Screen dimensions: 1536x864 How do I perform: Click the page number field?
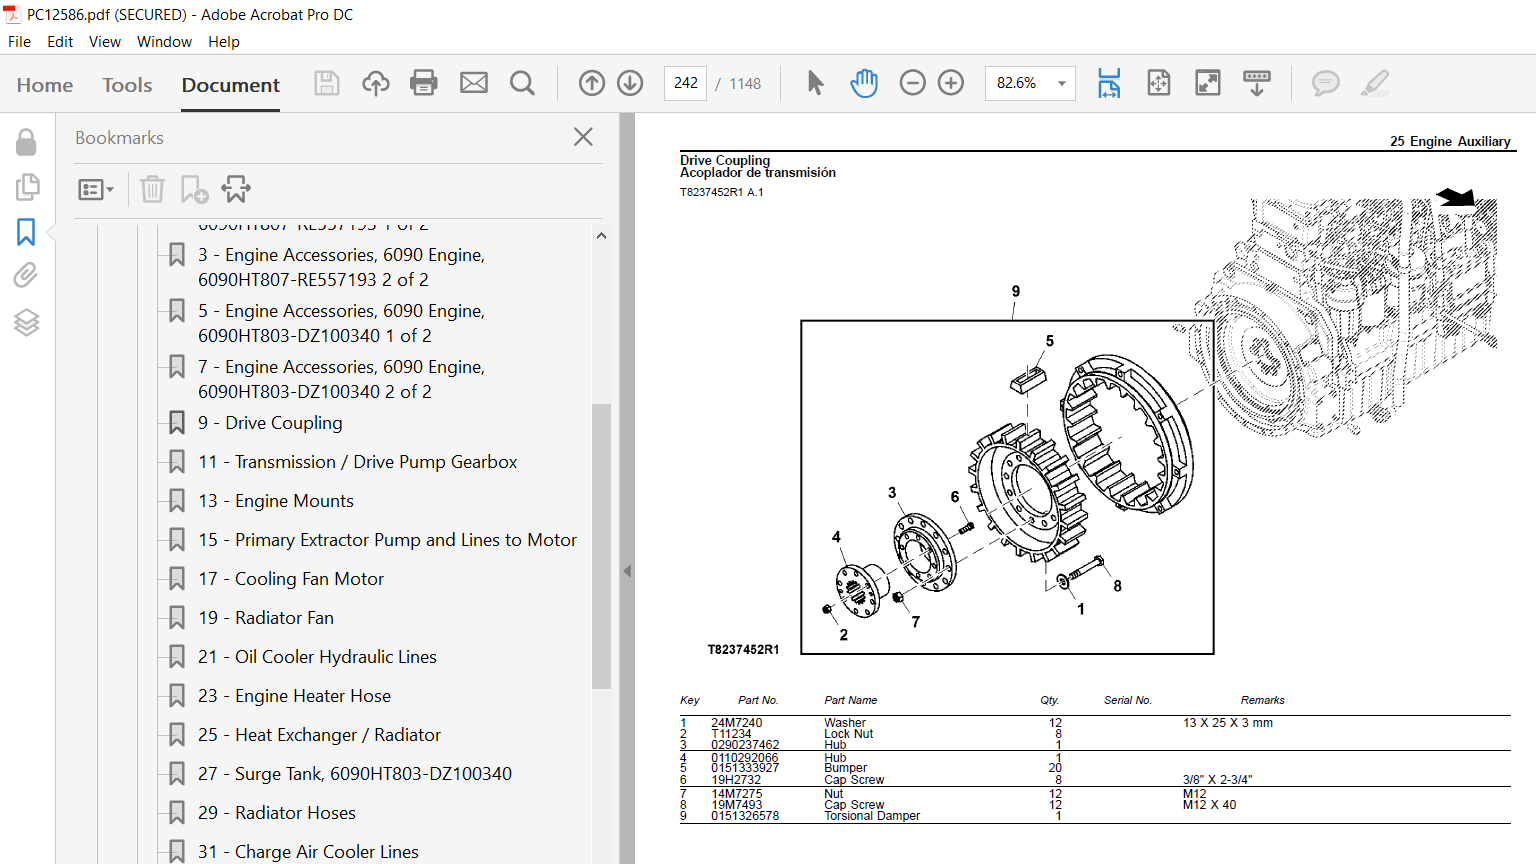685,83
